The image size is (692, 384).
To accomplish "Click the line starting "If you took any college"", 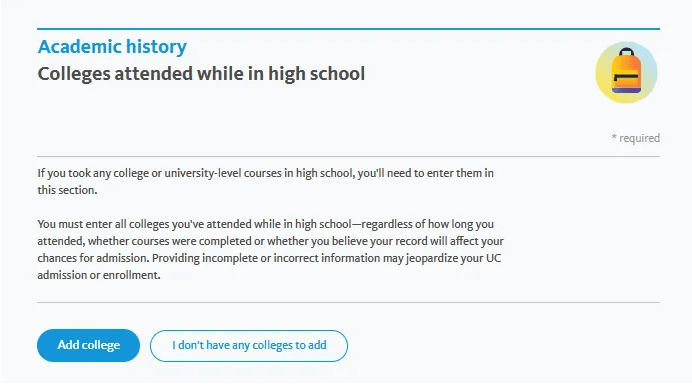I will tap(266, 173).
